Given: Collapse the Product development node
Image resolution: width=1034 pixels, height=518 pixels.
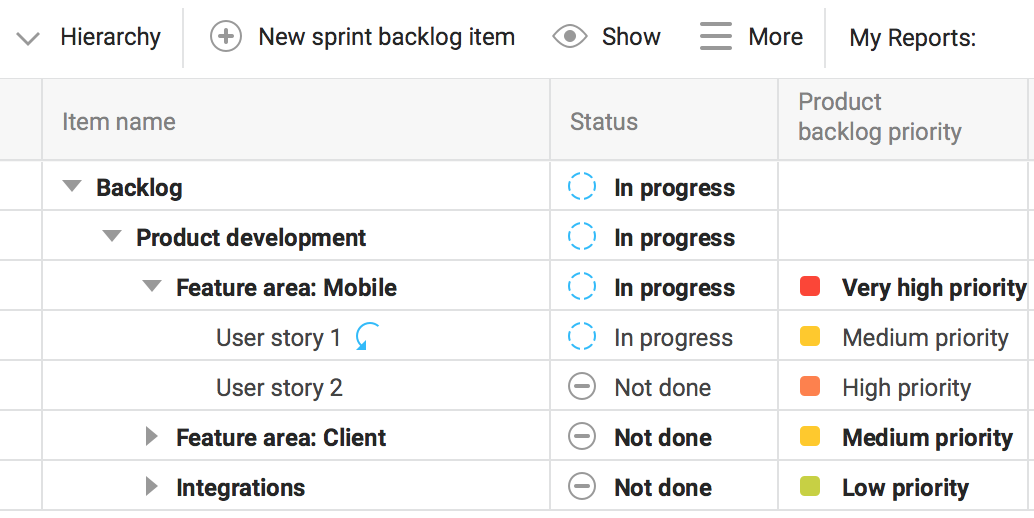Looking at the screenshot, I should point(112,237).
